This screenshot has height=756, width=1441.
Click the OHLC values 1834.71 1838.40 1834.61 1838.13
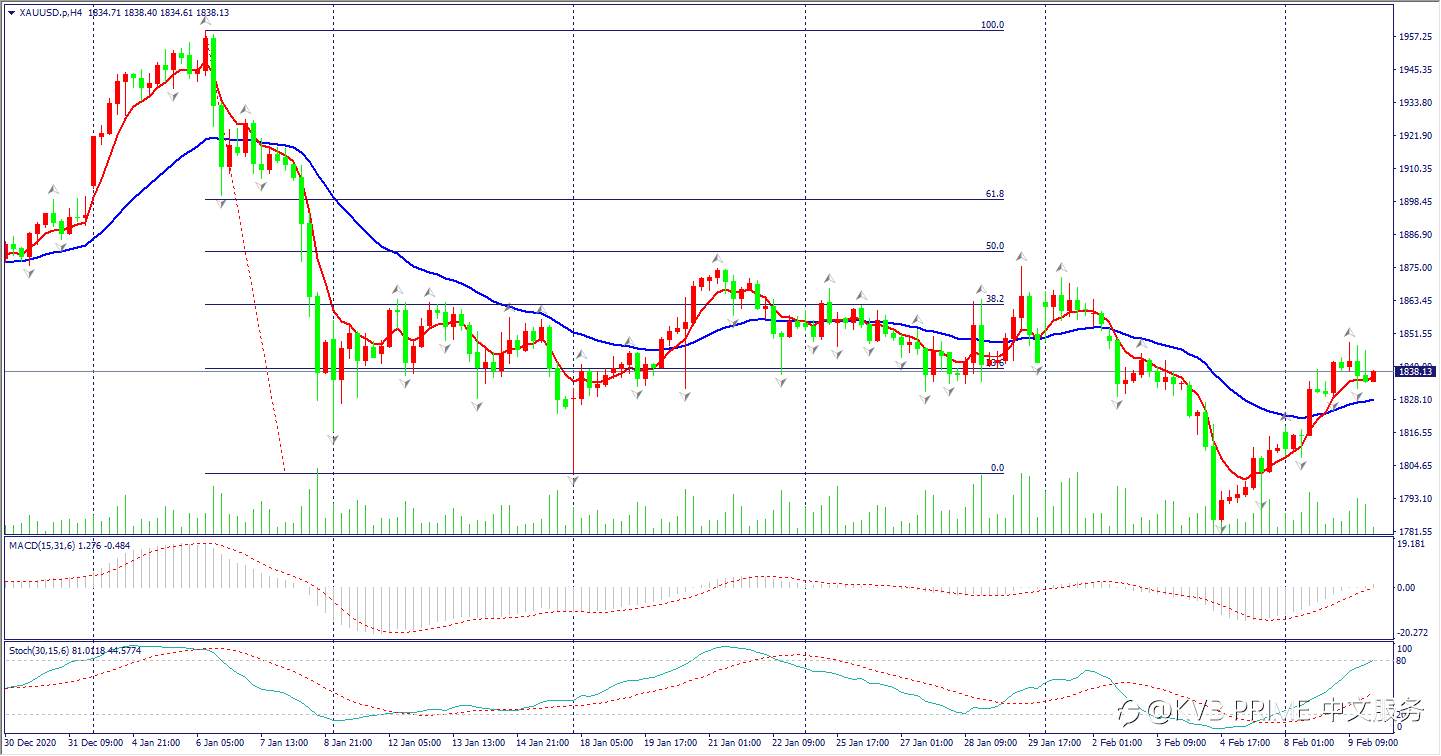tap(158, 12)
